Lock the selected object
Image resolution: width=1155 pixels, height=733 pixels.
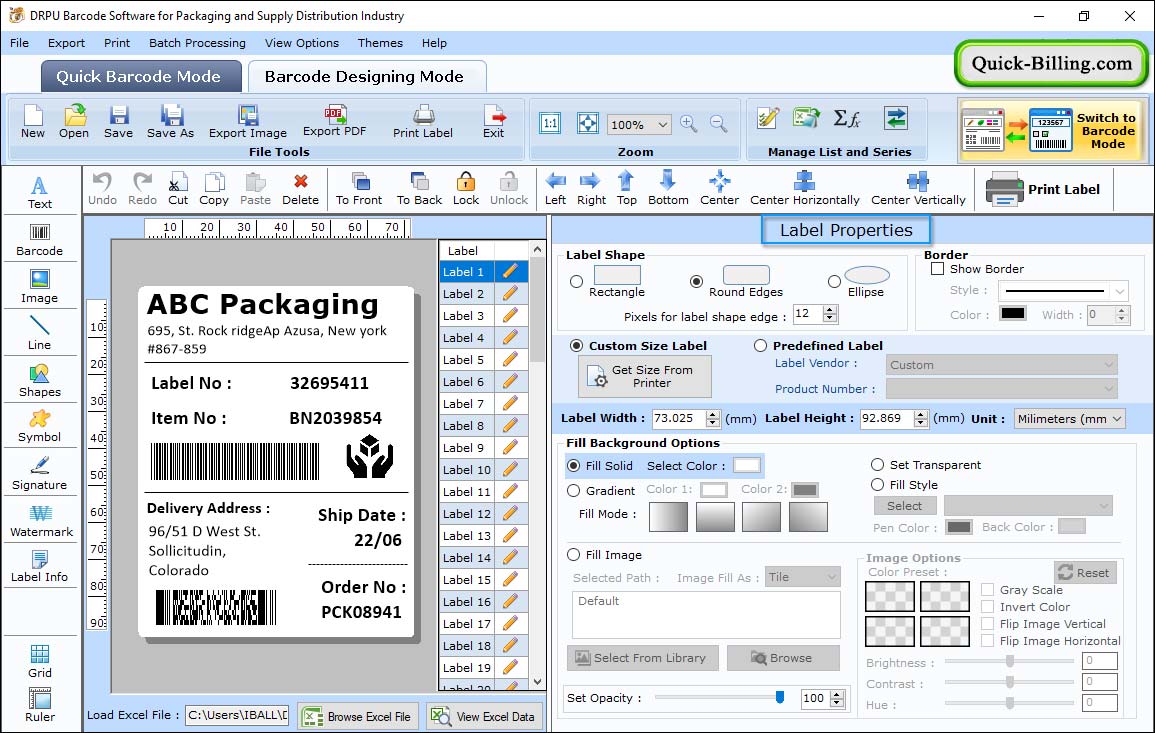[x=466, y=189]
